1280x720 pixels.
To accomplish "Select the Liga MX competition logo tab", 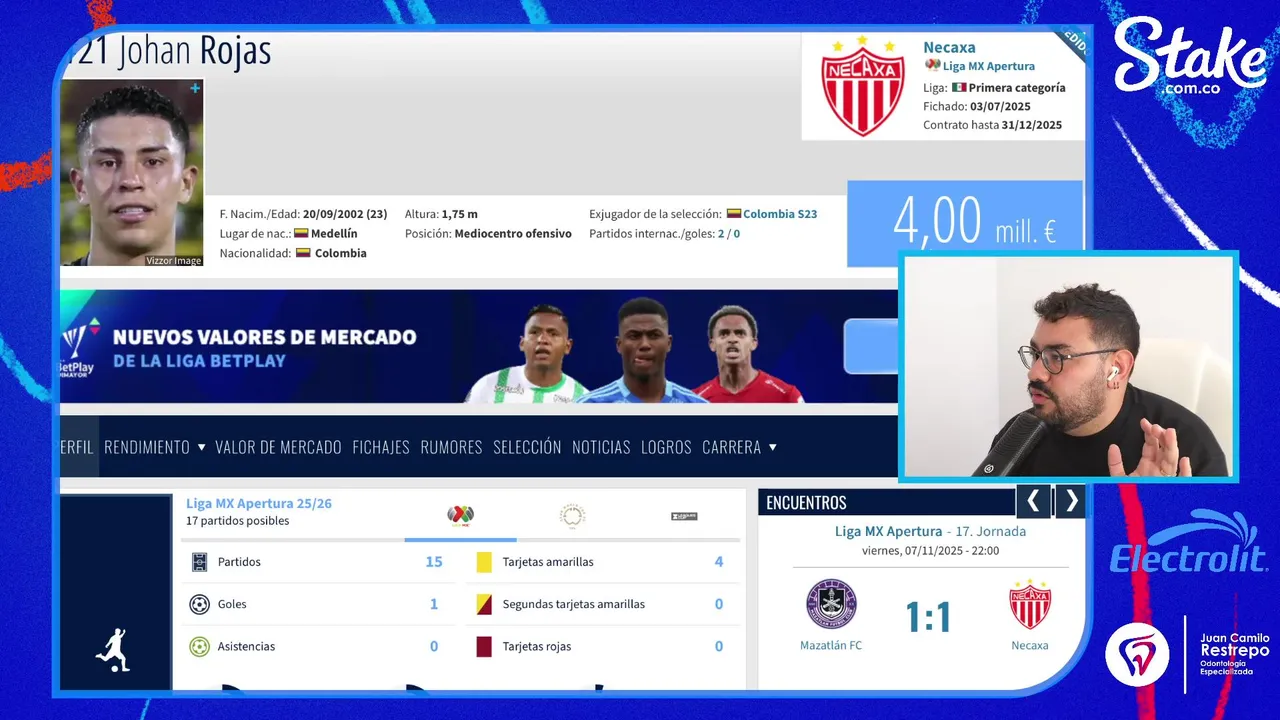I will click(x=460, y=516).
